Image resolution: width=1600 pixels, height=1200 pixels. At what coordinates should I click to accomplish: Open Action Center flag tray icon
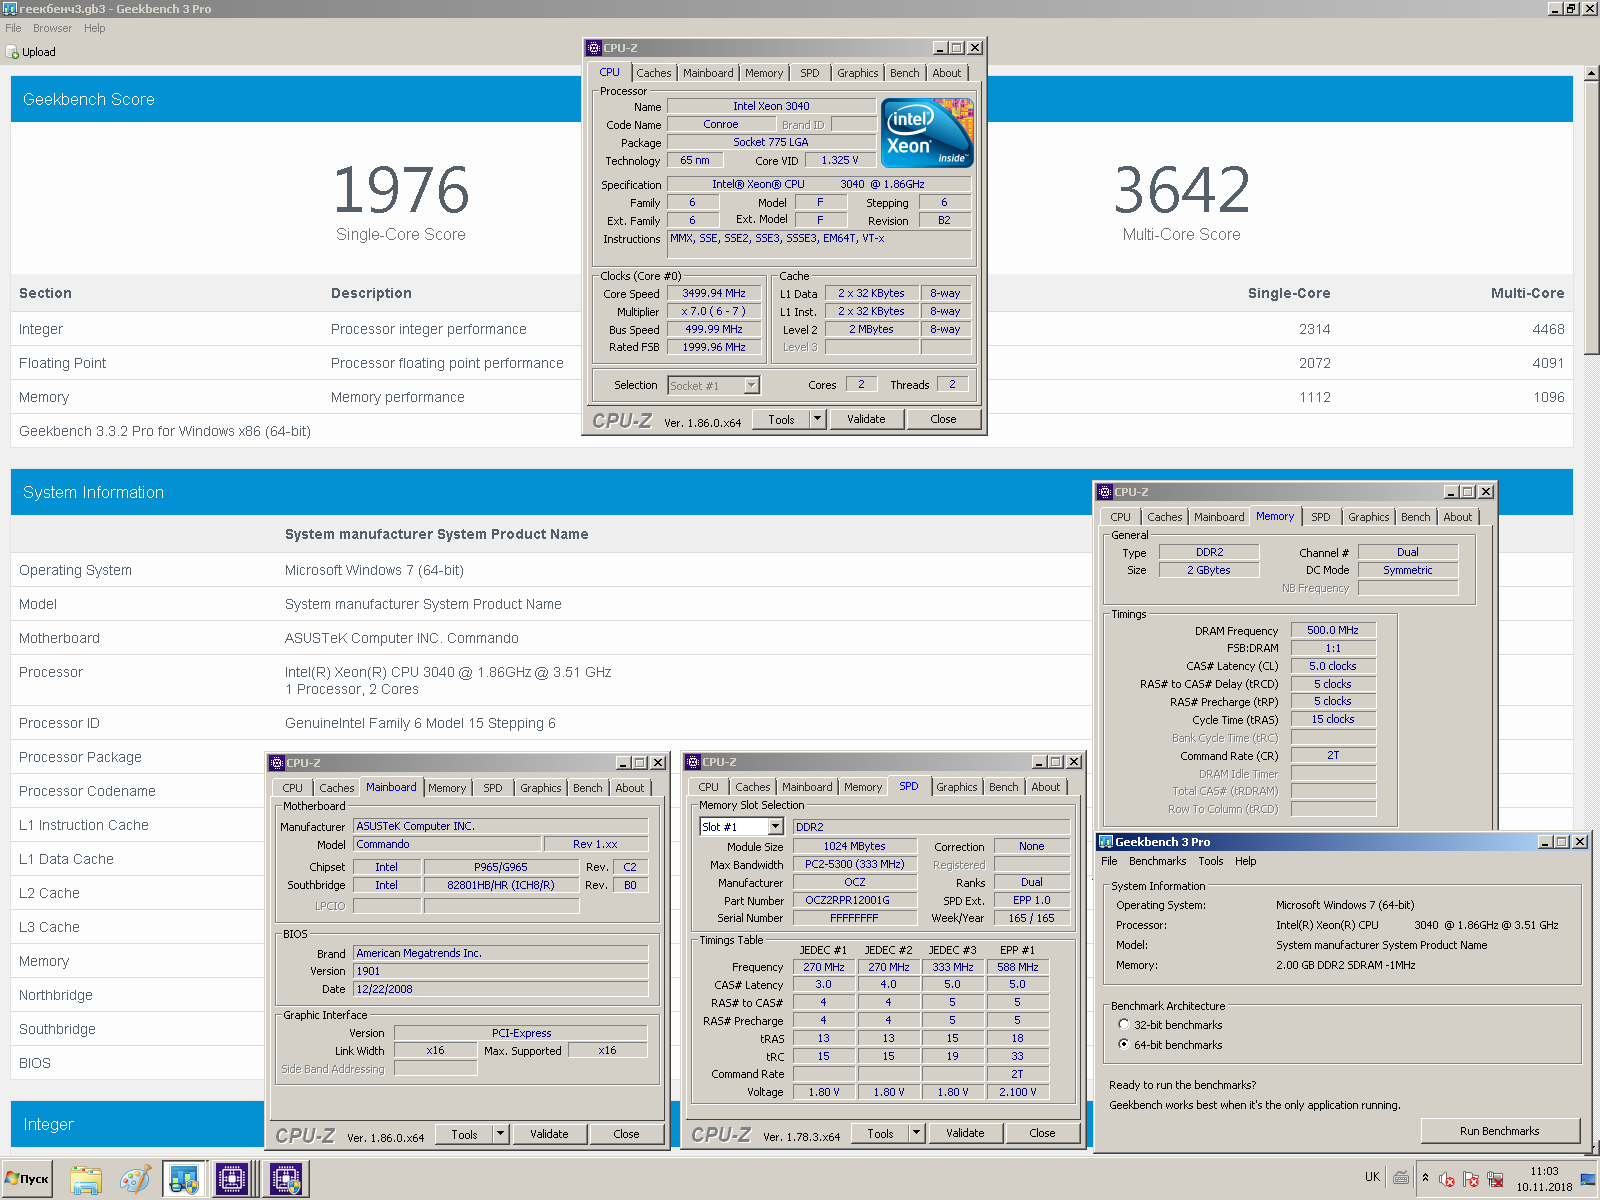pyautogui.click(x=1471, y=1179)
